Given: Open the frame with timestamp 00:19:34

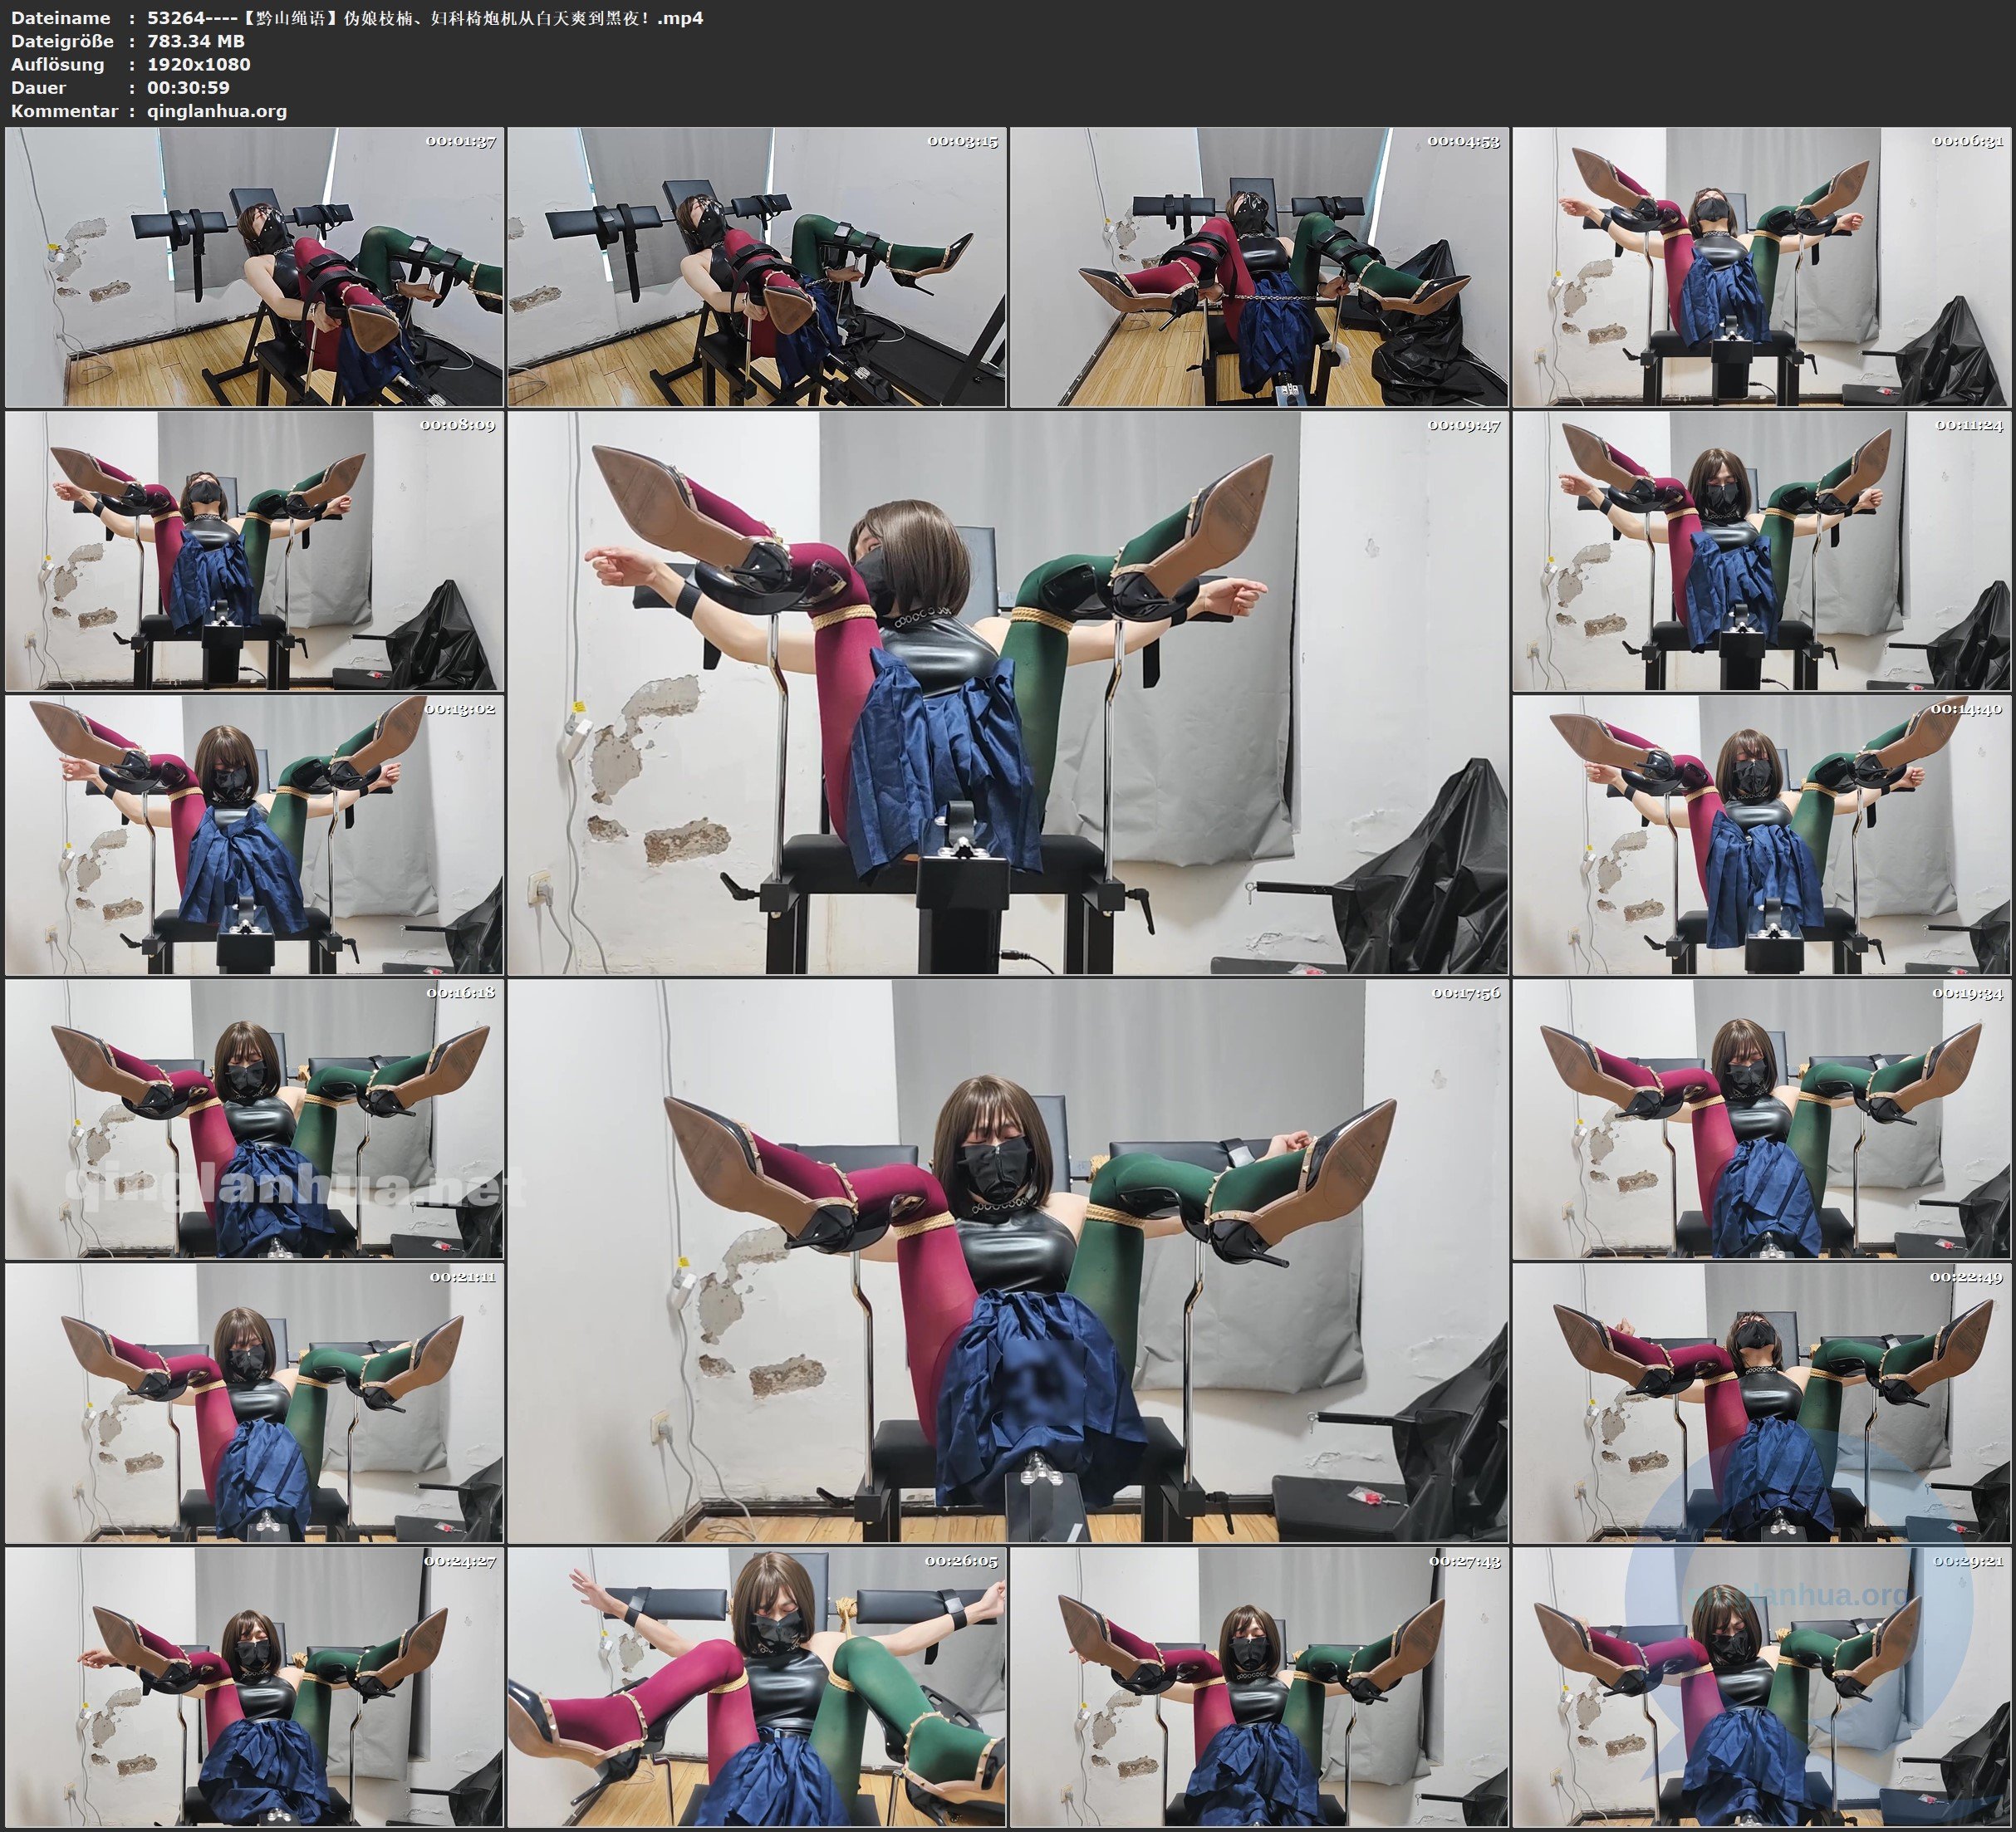Looking at the screenshot, I should coord(1762,1119).
